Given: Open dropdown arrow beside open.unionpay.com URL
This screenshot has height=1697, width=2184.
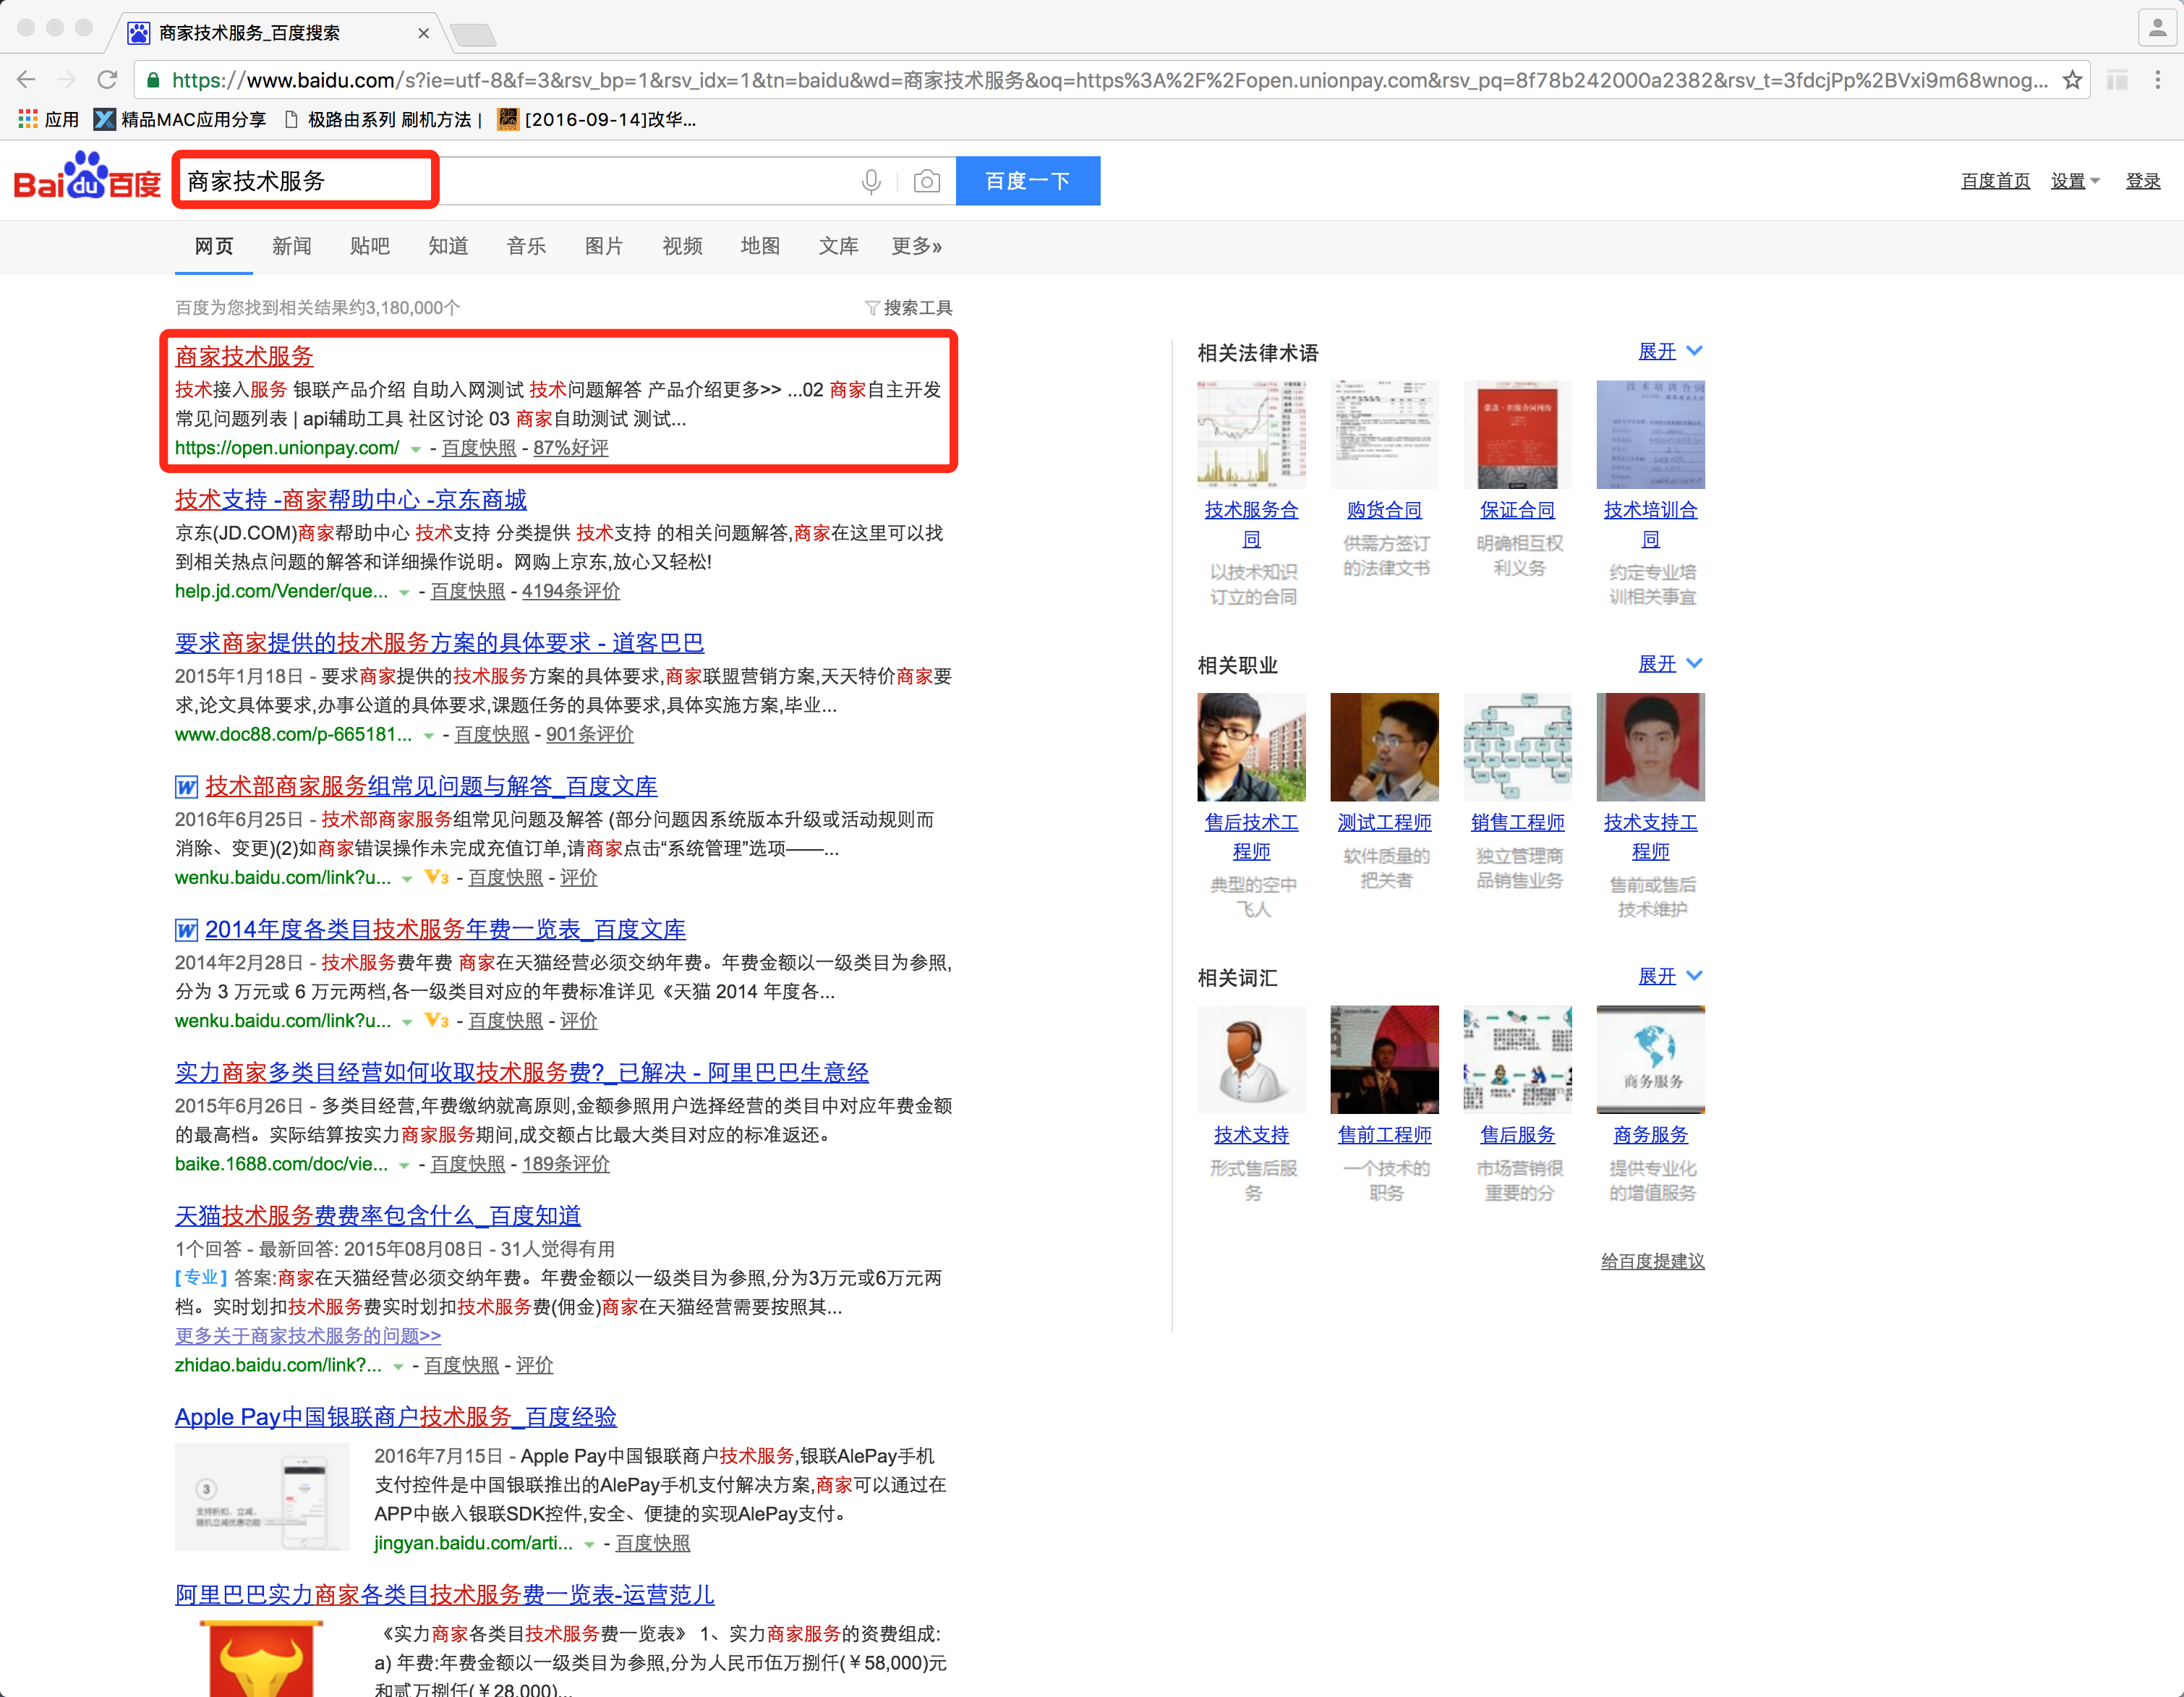Looking at the screenshot, I should point(415,449).
